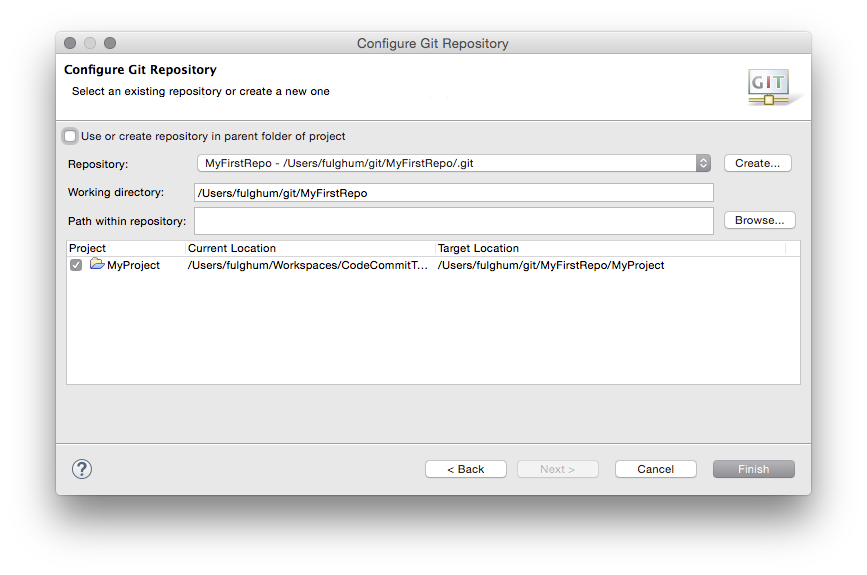Click the Browse... button

coord(760,220)
